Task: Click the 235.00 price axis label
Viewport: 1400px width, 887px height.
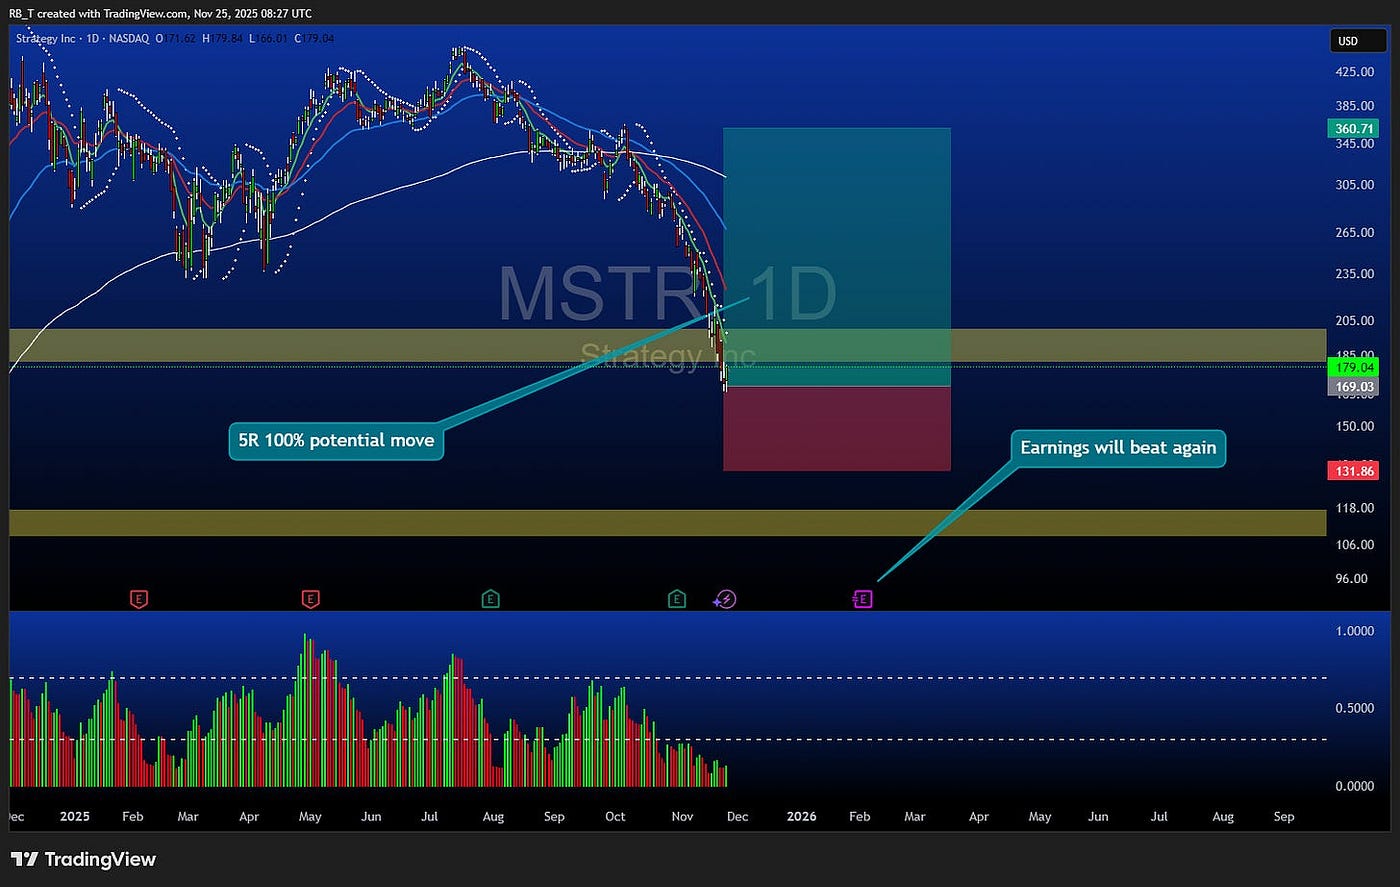Action: tap(1354, 274)
